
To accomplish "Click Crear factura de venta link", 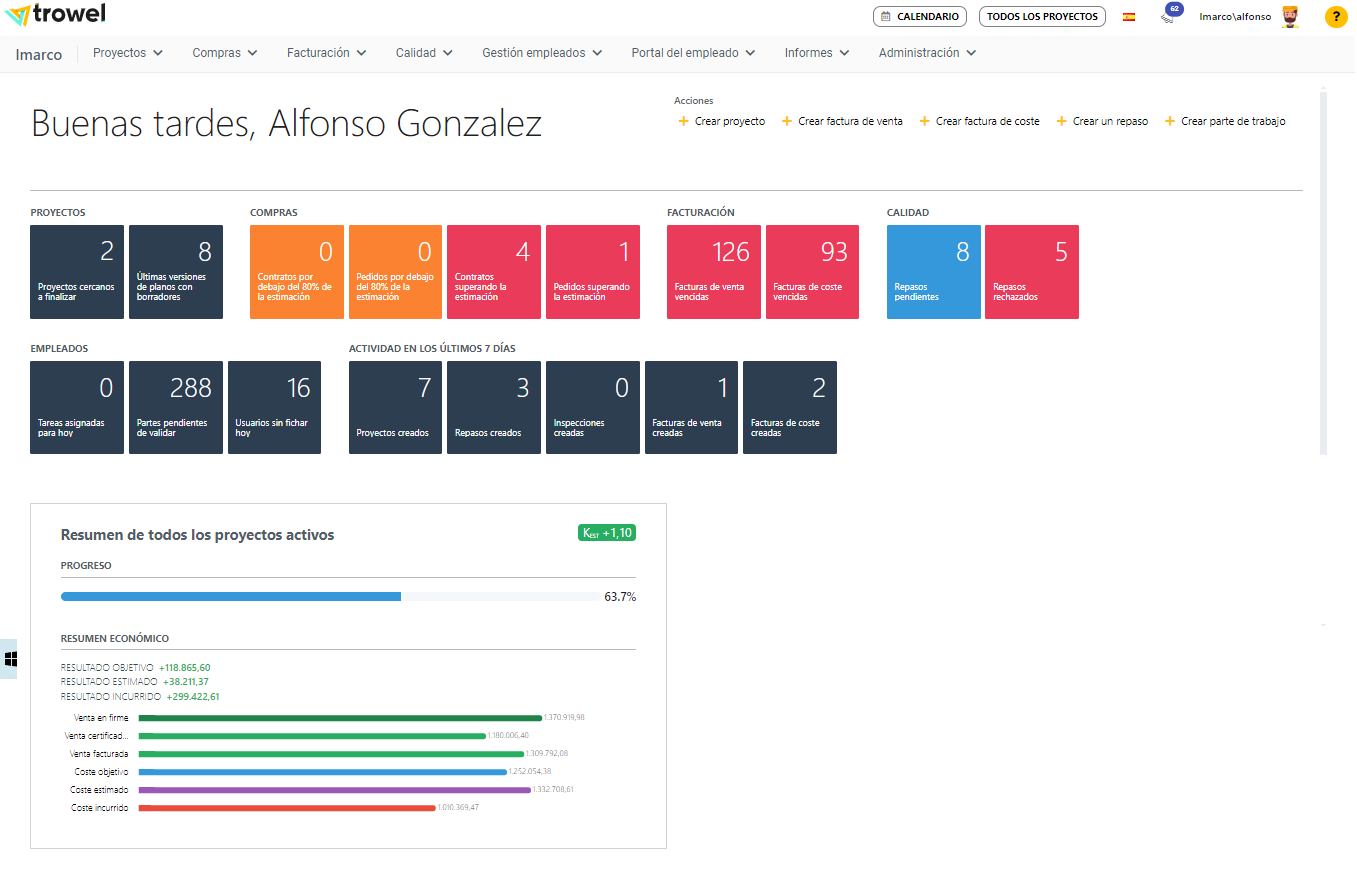I will pos(850,122).
